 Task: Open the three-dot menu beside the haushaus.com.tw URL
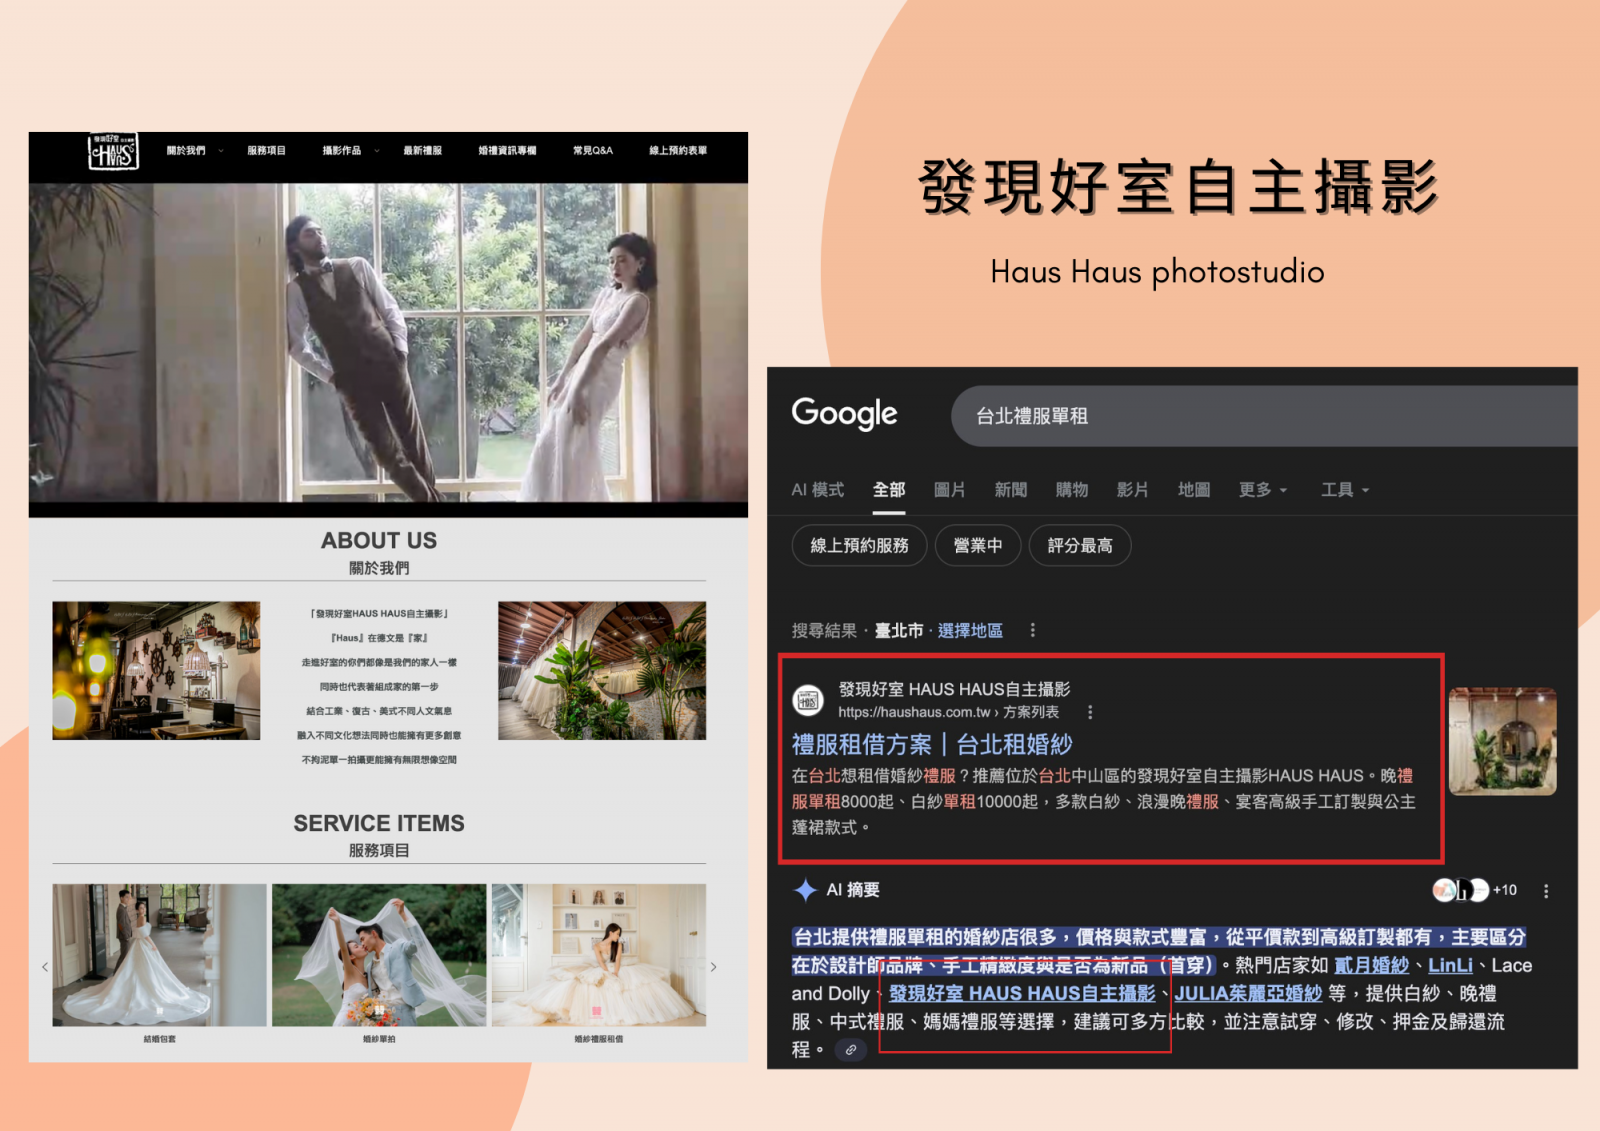point(1090,712)
